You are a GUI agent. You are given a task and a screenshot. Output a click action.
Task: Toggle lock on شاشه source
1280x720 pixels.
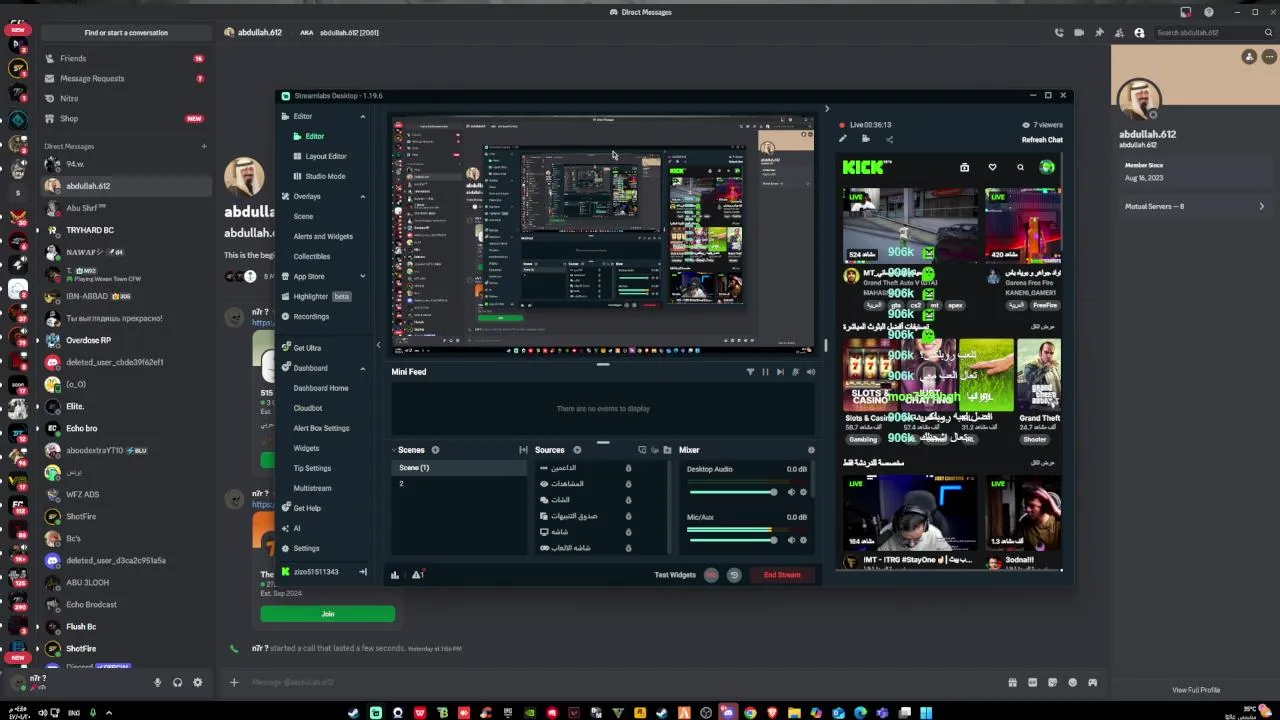628,532
